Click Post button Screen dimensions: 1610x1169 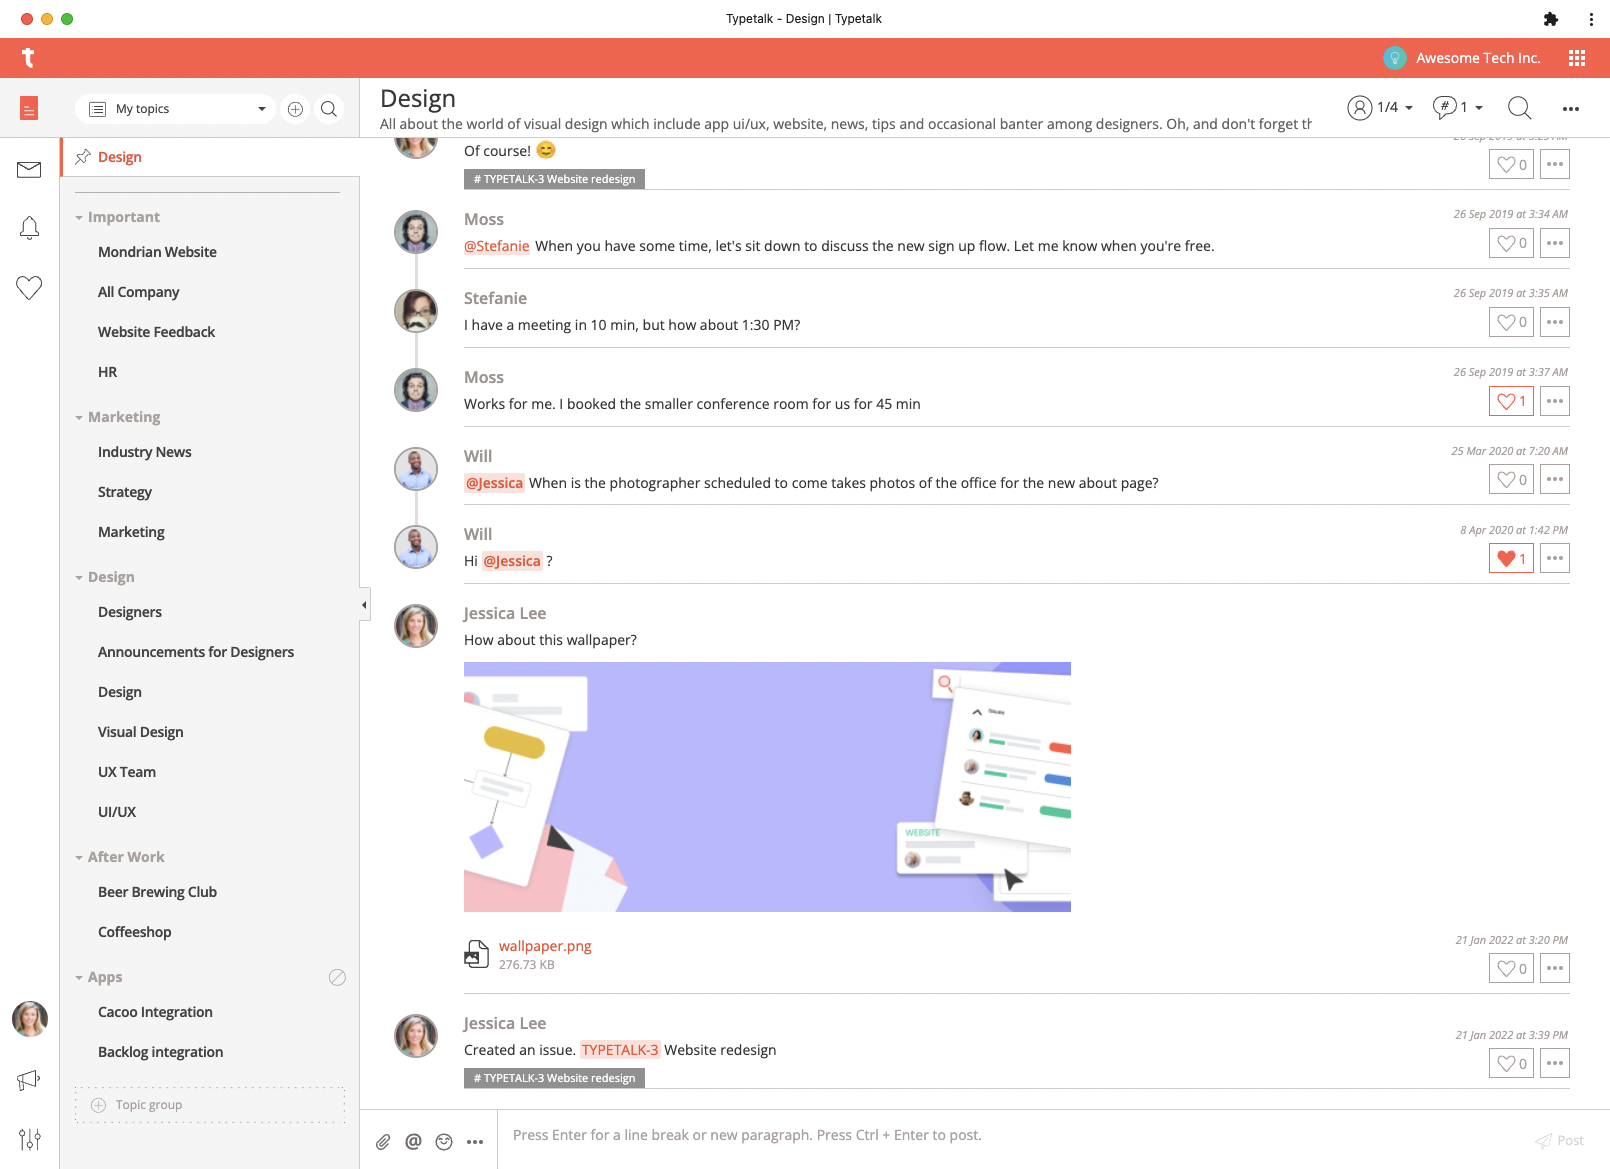click(1560, 1141)
